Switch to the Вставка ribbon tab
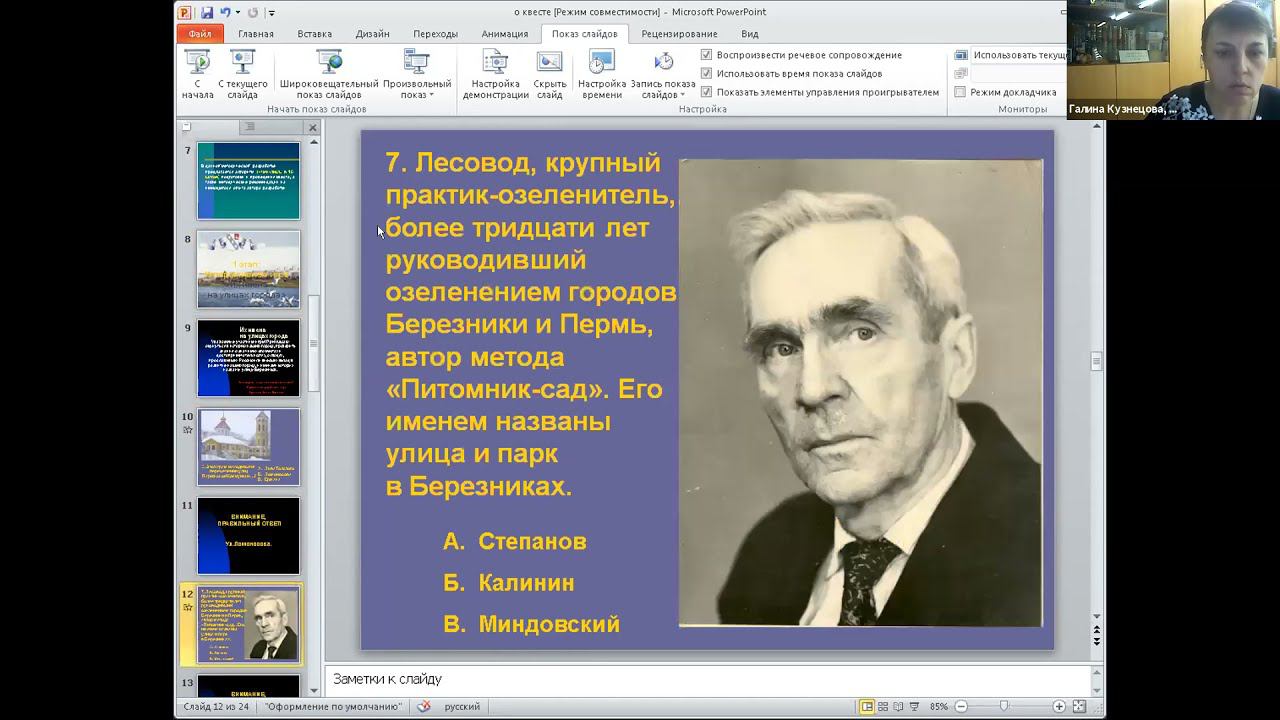The image size is (1280, 720). coord(314,34)
